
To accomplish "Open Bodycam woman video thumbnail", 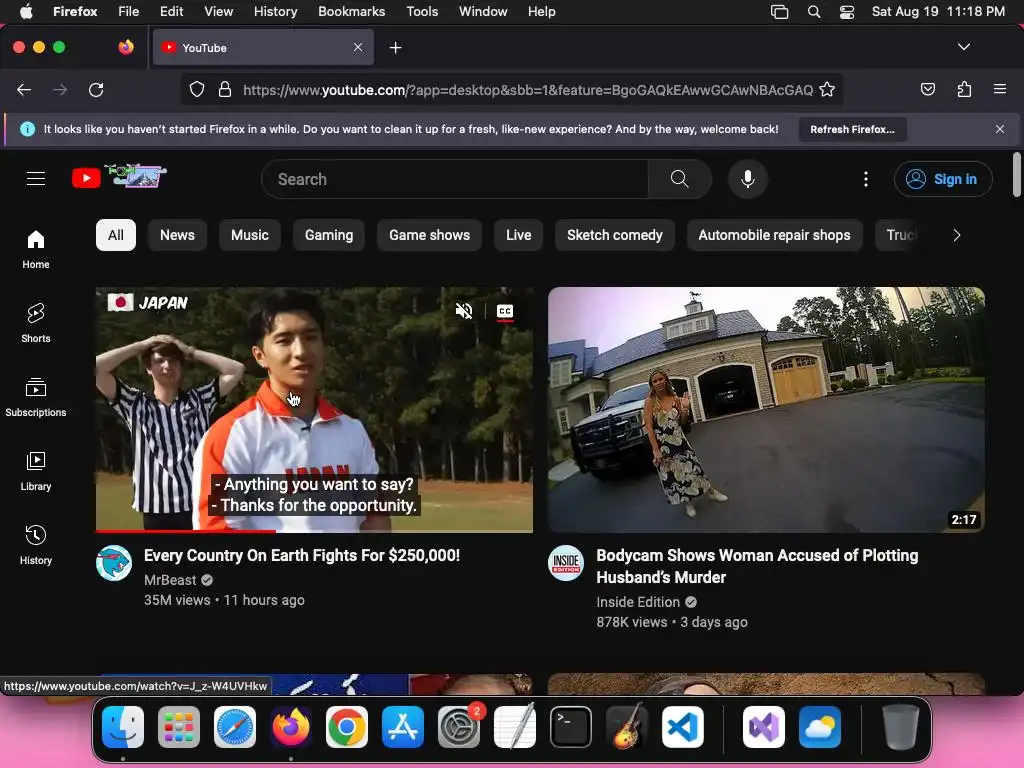I will pyautogui.click(x=766, y=409).
